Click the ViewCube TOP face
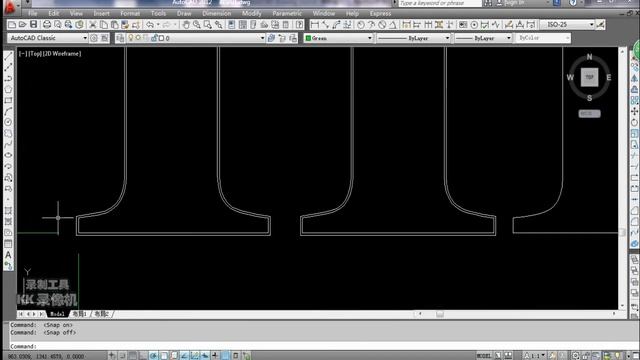 [589, 77]
